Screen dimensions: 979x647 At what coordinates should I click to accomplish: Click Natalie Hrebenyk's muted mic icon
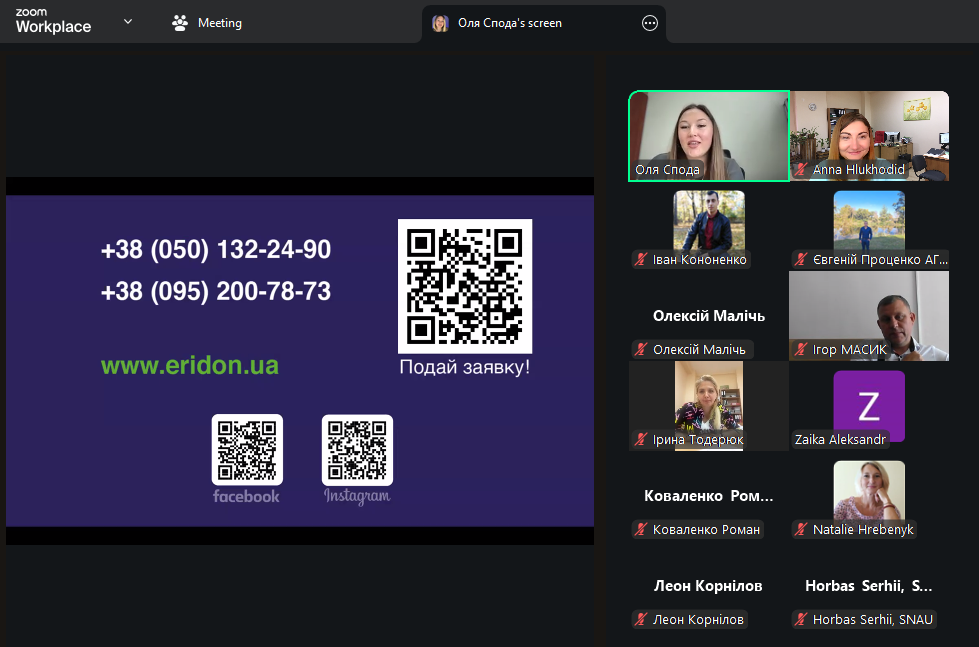click(802, 530)
